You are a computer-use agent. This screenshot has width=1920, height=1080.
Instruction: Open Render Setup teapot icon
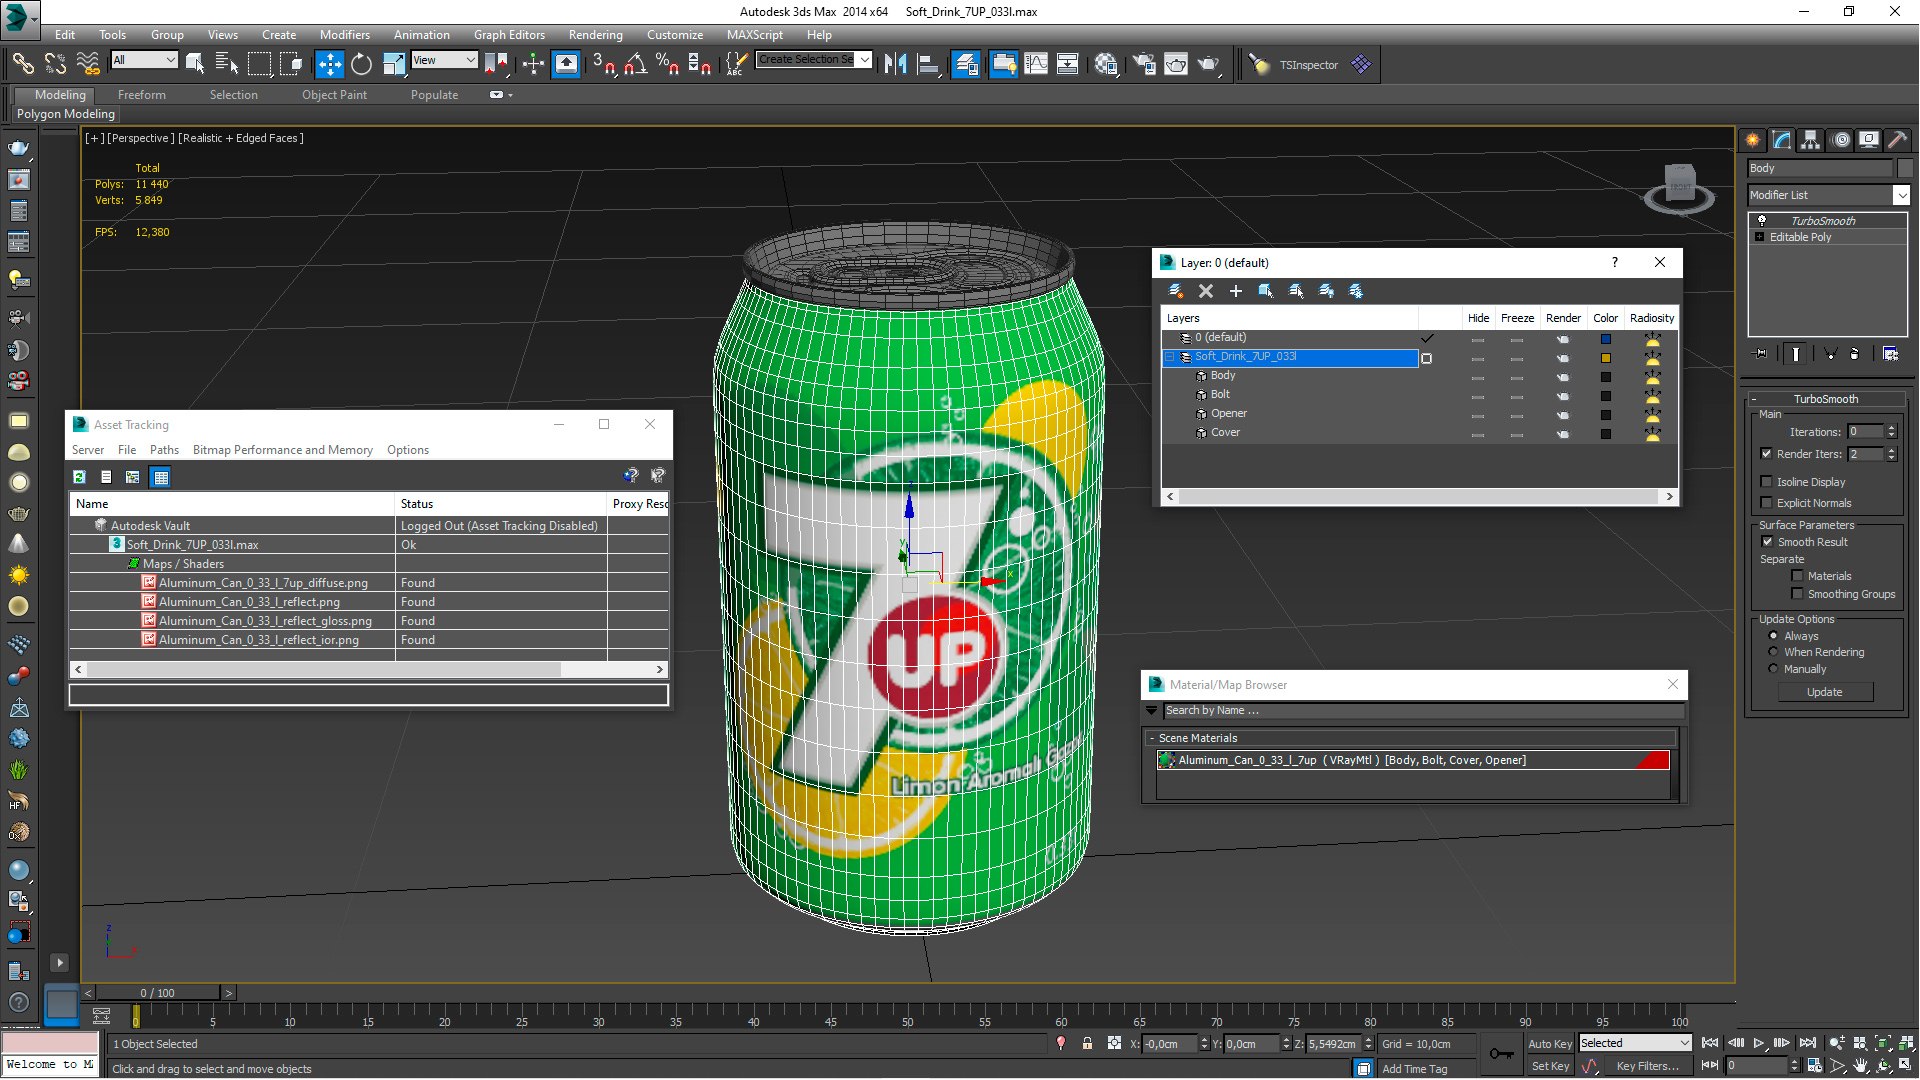pos(1143,64)
